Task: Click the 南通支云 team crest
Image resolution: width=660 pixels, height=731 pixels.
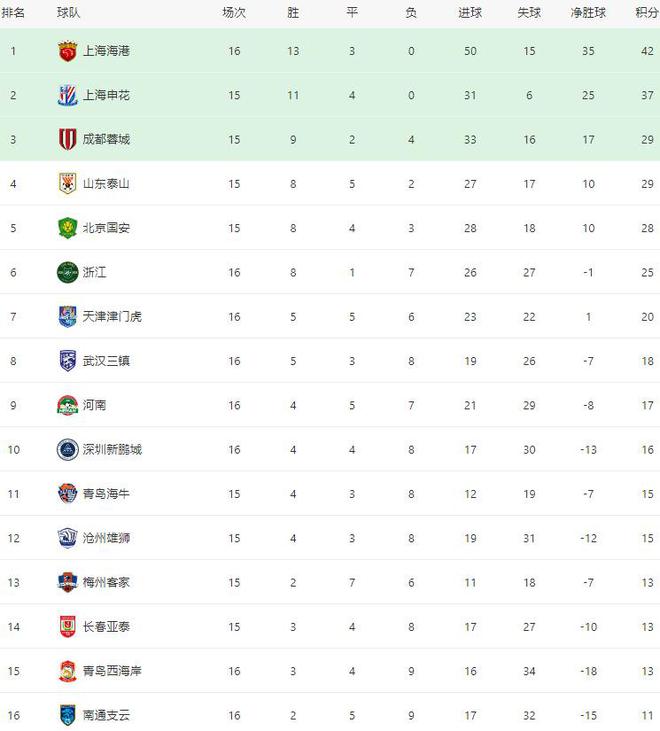Action: pos(67,715)
